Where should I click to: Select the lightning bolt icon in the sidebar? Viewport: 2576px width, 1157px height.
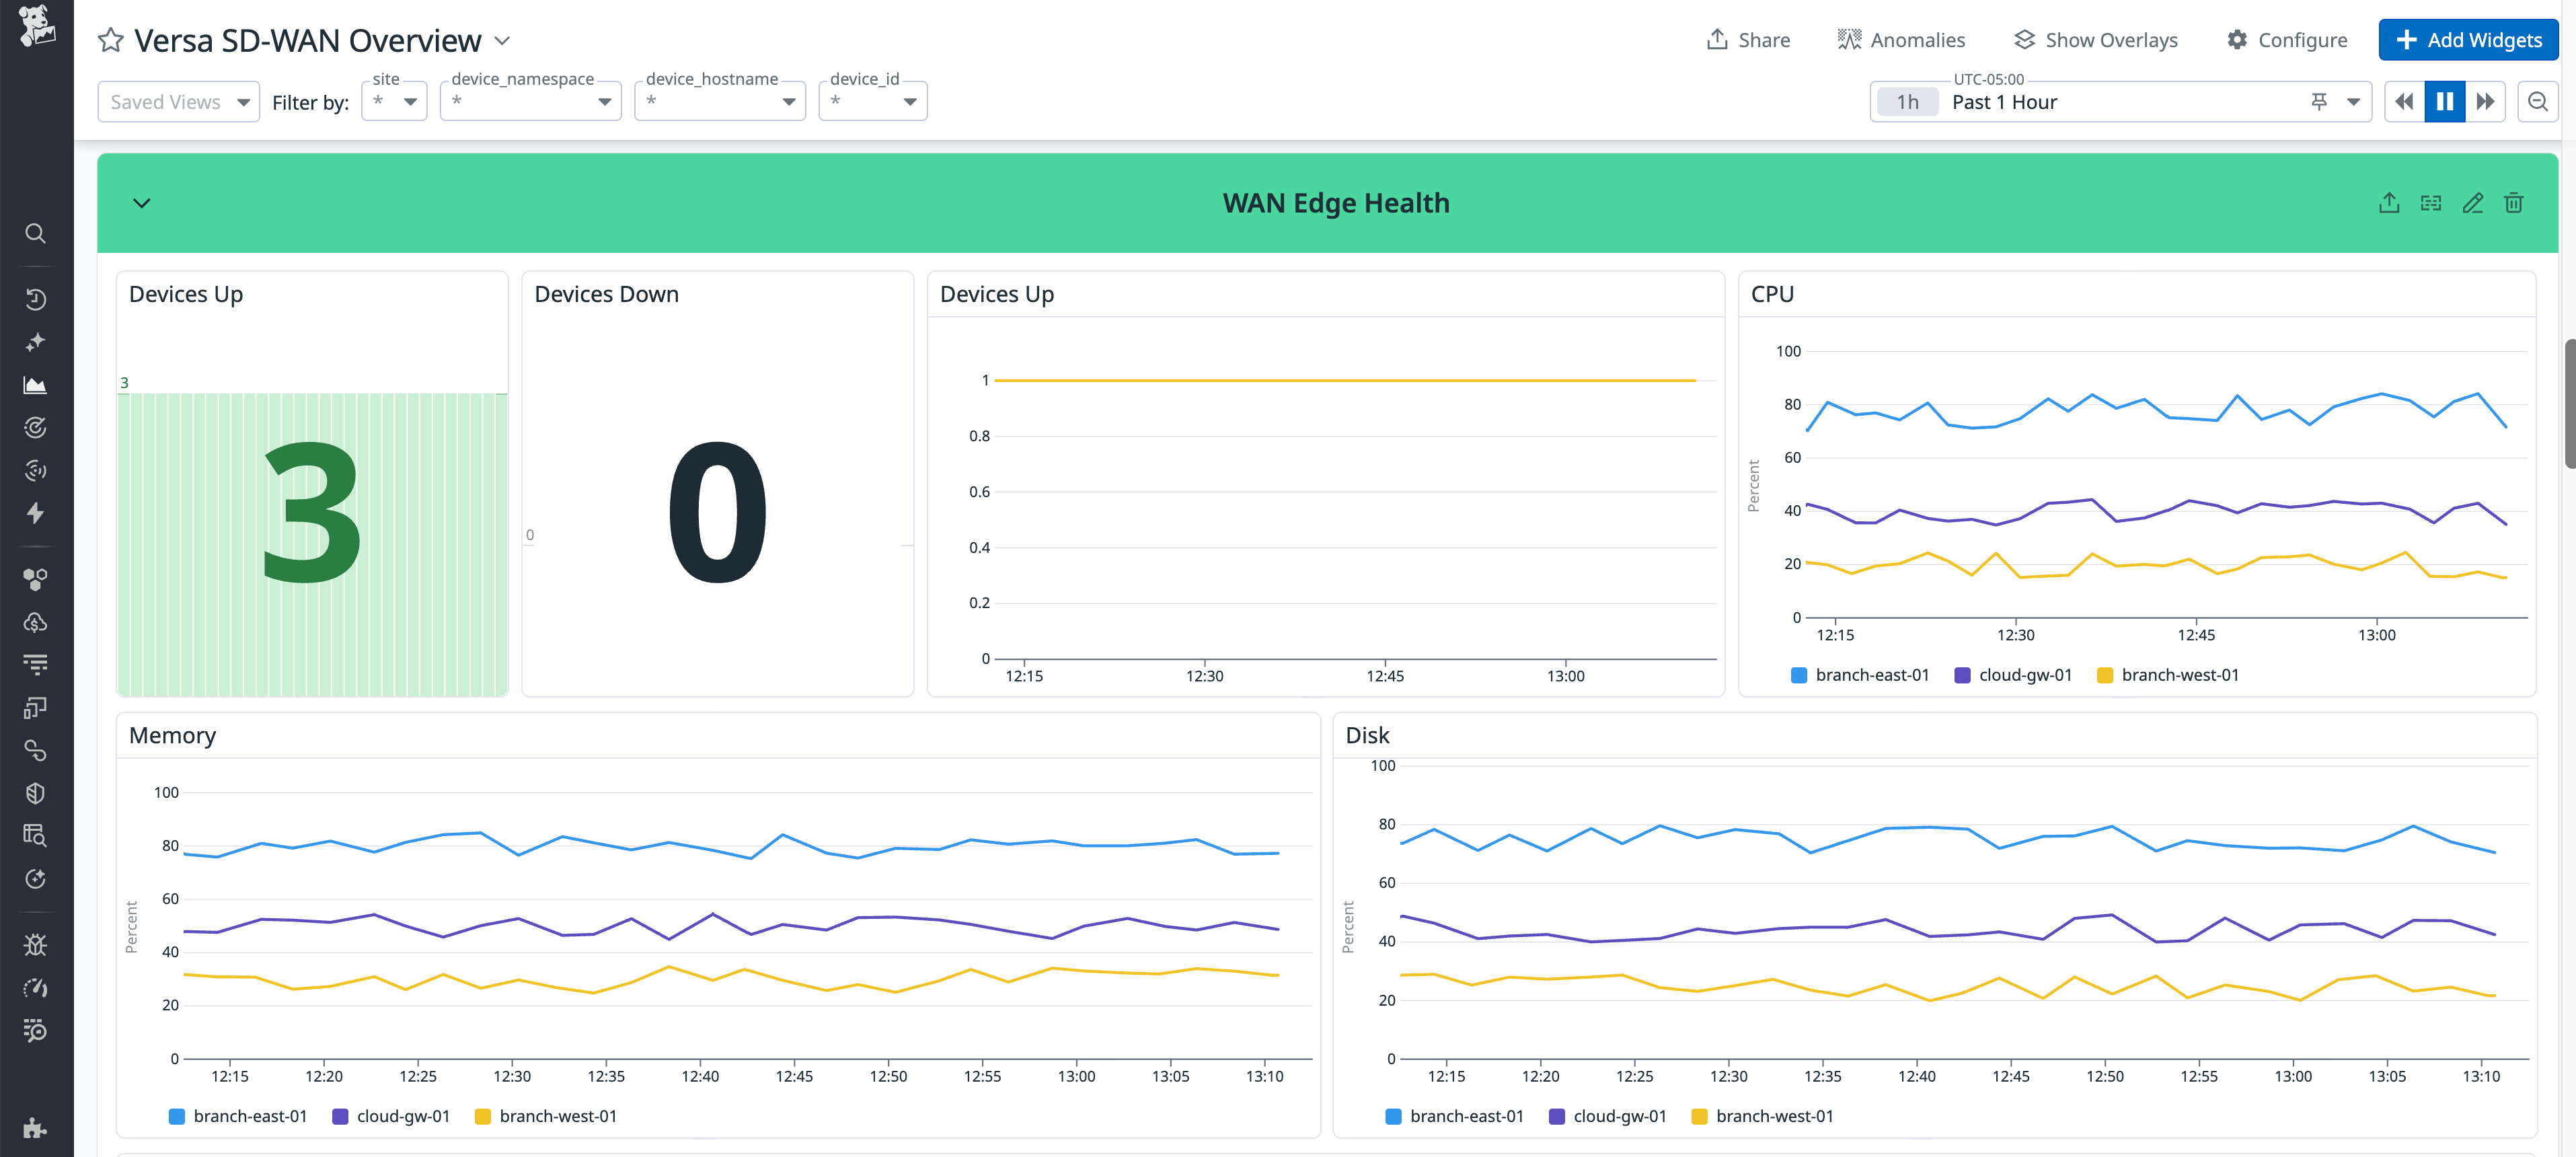coord(35,513)
